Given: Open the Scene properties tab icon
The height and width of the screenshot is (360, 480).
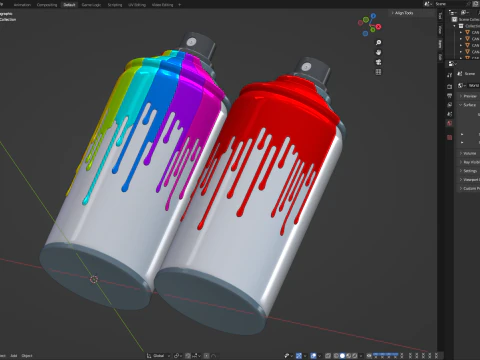Looking at the screenshot, I should [449, 114].
